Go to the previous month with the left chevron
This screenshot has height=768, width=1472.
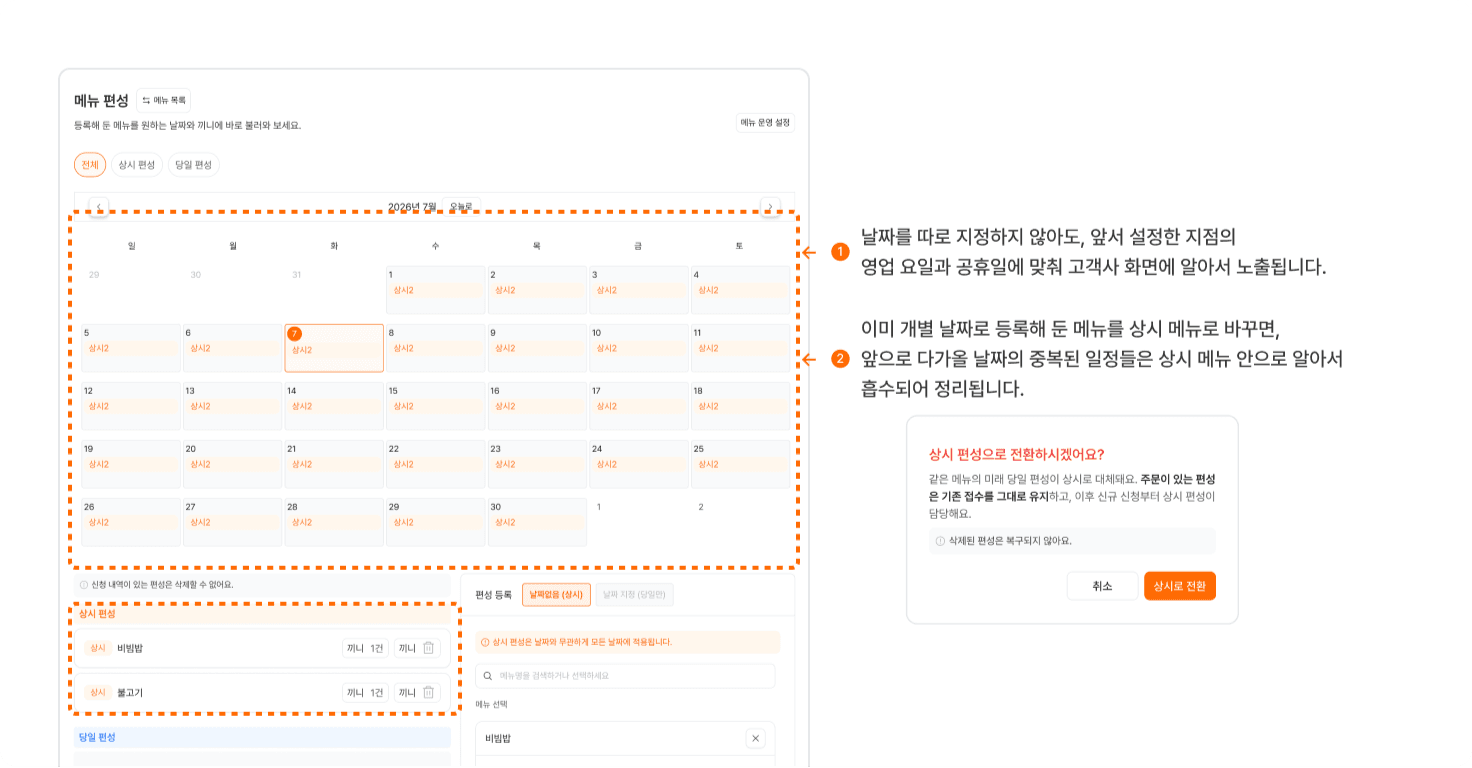98,207
